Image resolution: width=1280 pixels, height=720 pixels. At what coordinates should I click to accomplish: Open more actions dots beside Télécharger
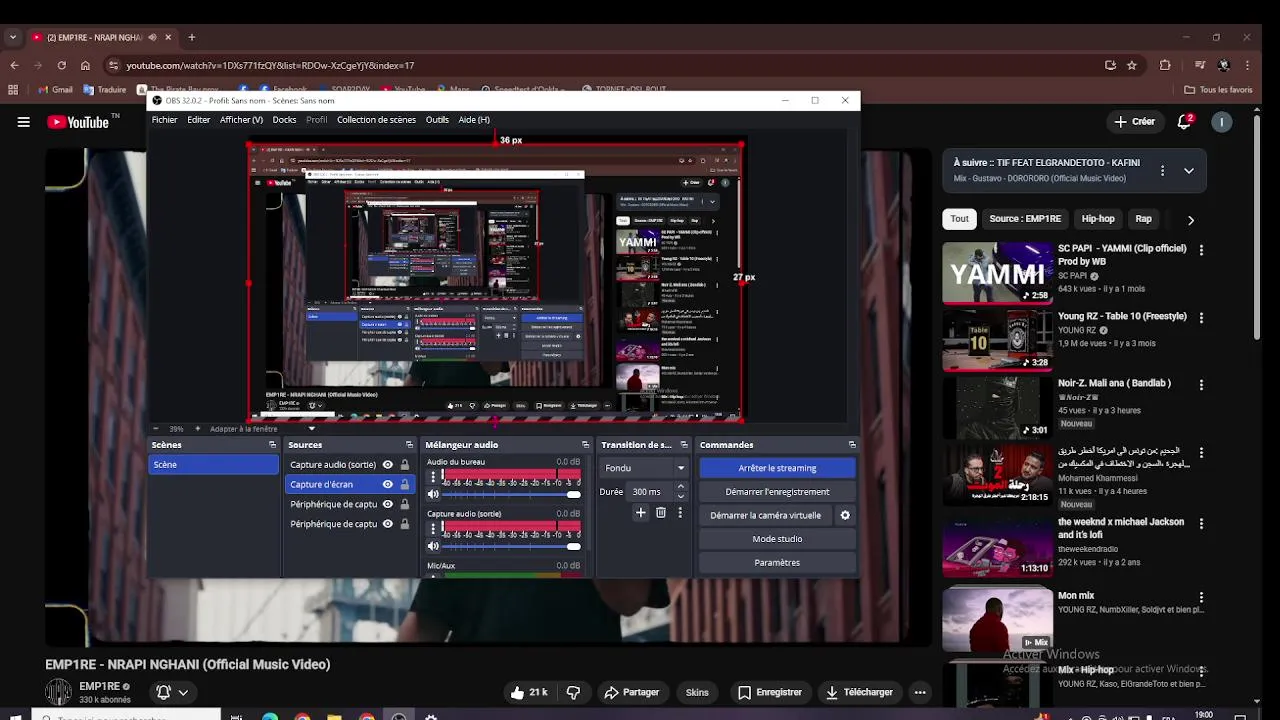pyautogui.click(x=920, y=692)
